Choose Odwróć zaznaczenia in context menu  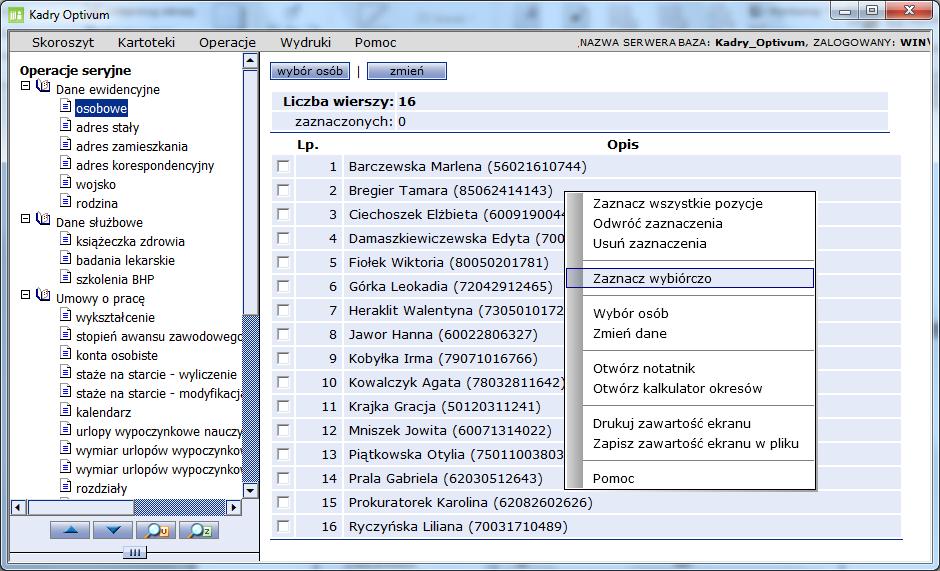pos(658,224)
